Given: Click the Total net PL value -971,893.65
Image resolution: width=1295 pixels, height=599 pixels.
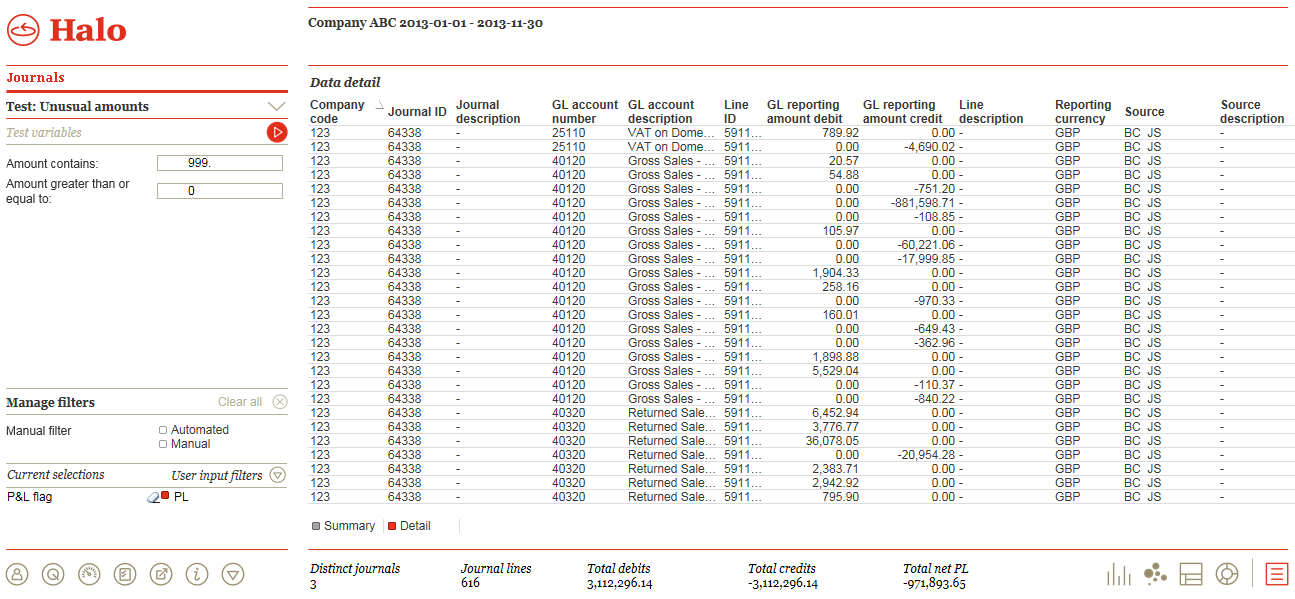Looking at the screenshot, I should 934,584.
